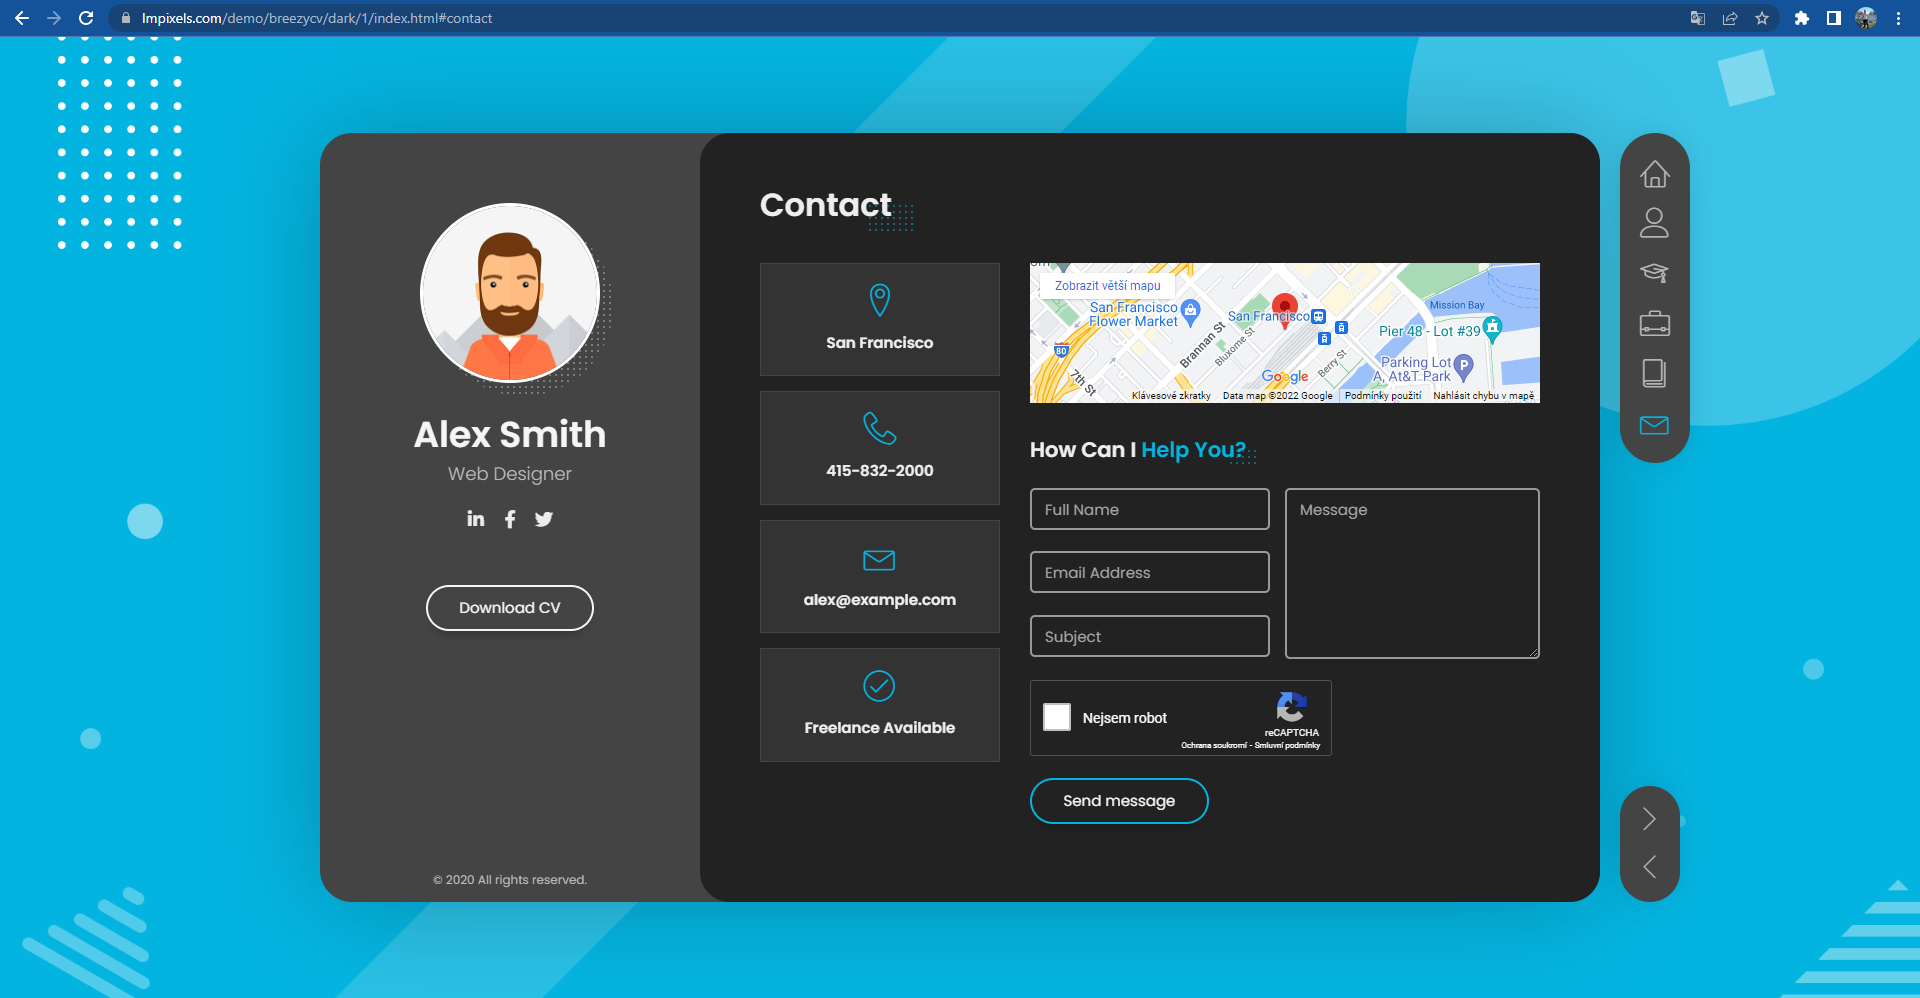1920x998 pixels.
Task: Check the Nejsem robot reCAPTCHA box
Action: (x=1057, y=717)
